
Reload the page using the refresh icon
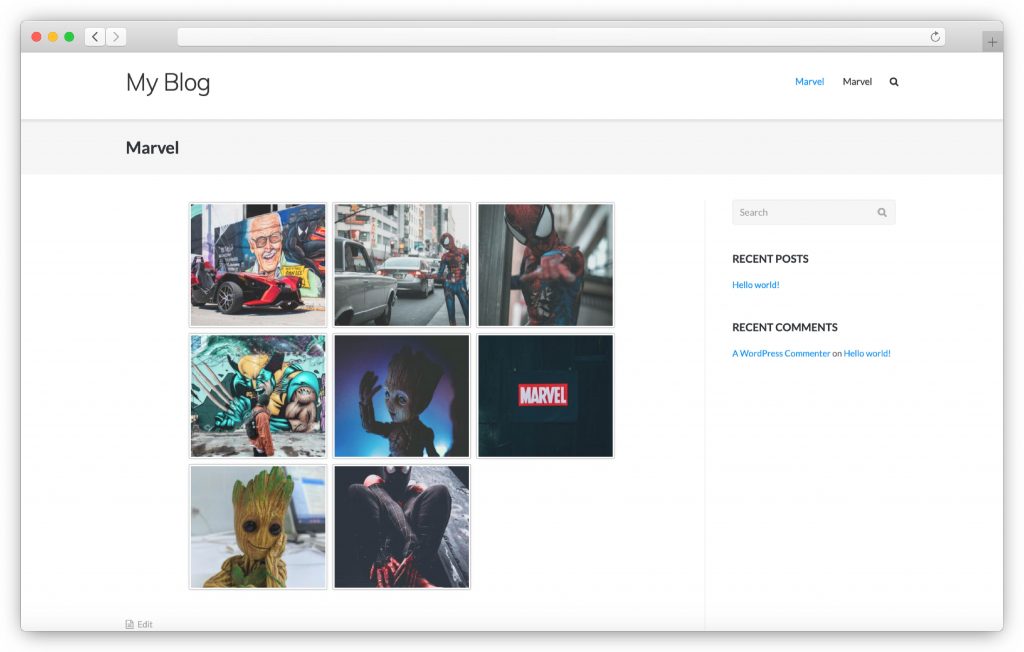935,36
